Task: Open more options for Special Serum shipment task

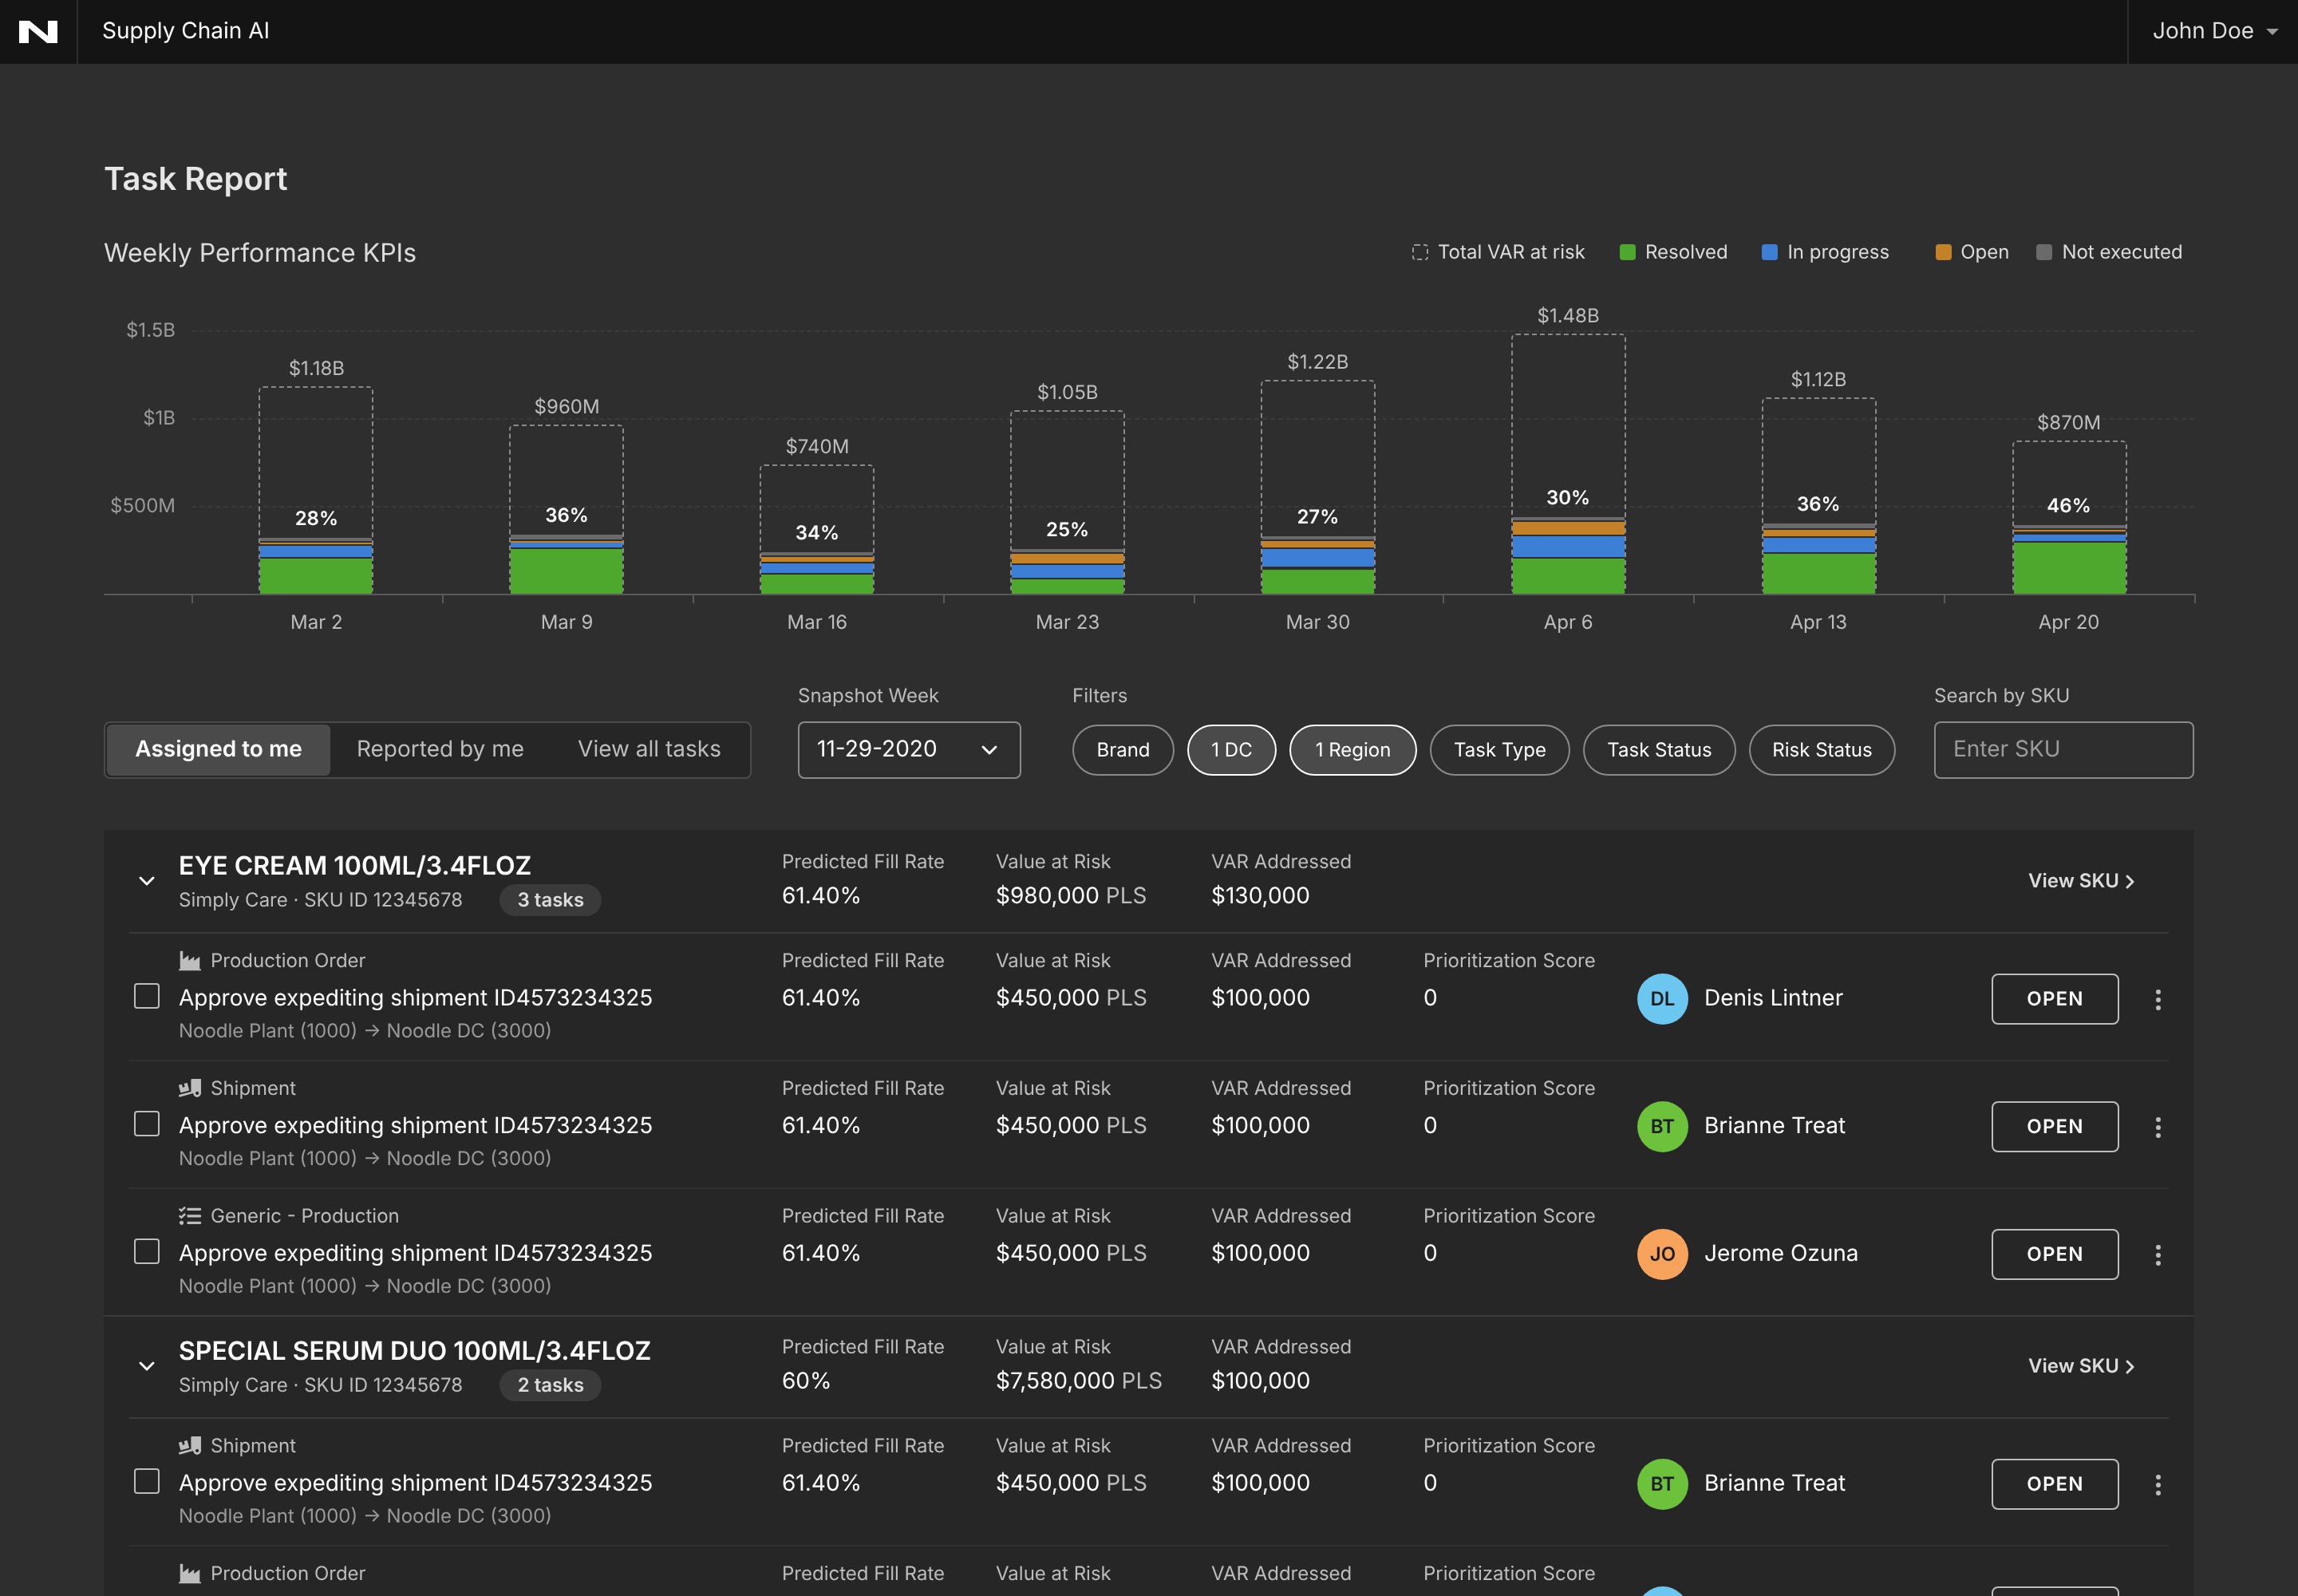Action: click(2158, 1485)
